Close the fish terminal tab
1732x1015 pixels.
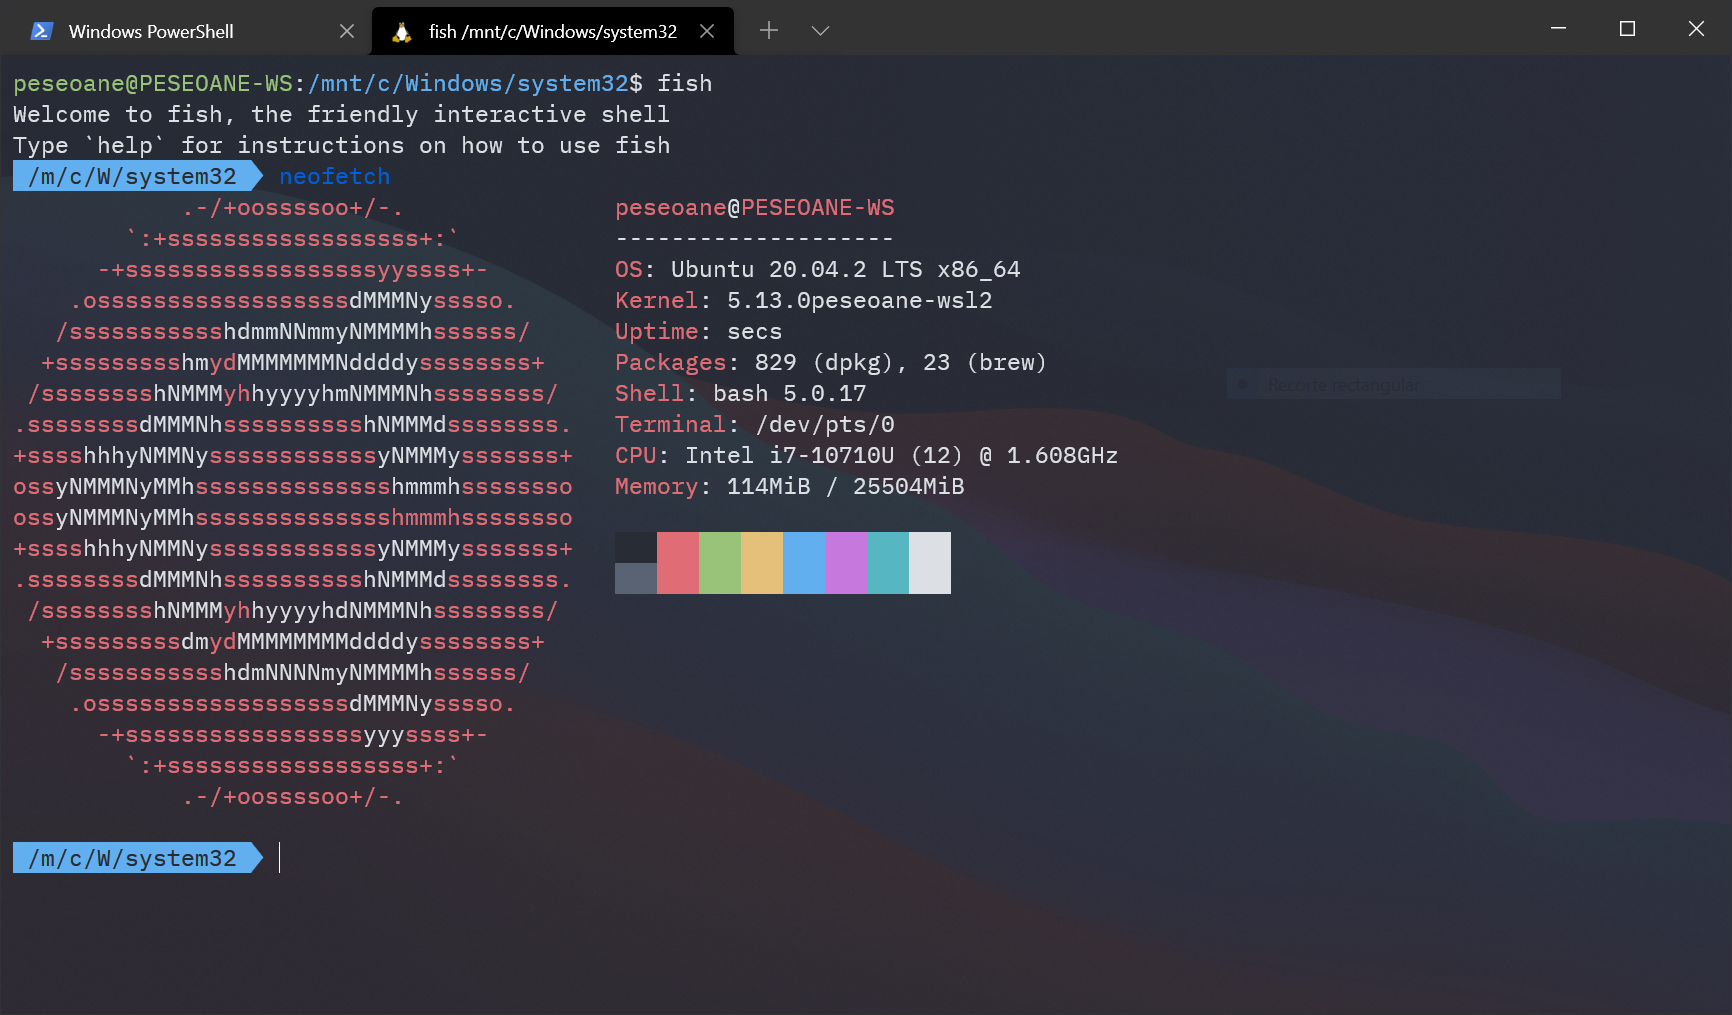[707, 31]
